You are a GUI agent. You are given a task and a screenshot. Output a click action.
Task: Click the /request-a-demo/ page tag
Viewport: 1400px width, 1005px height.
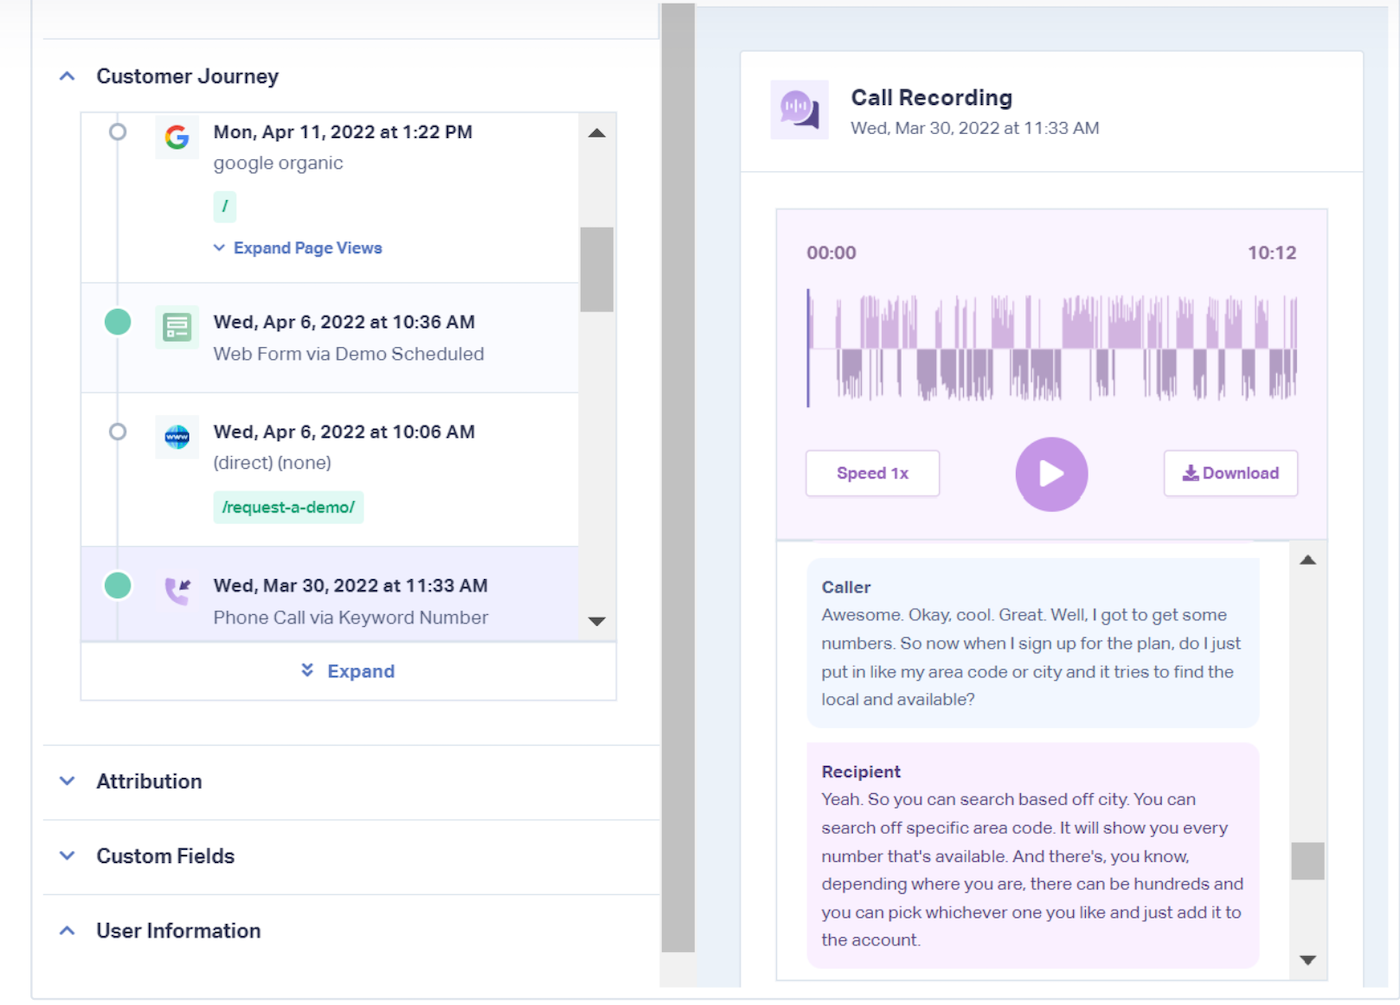[x=288, y=507]
